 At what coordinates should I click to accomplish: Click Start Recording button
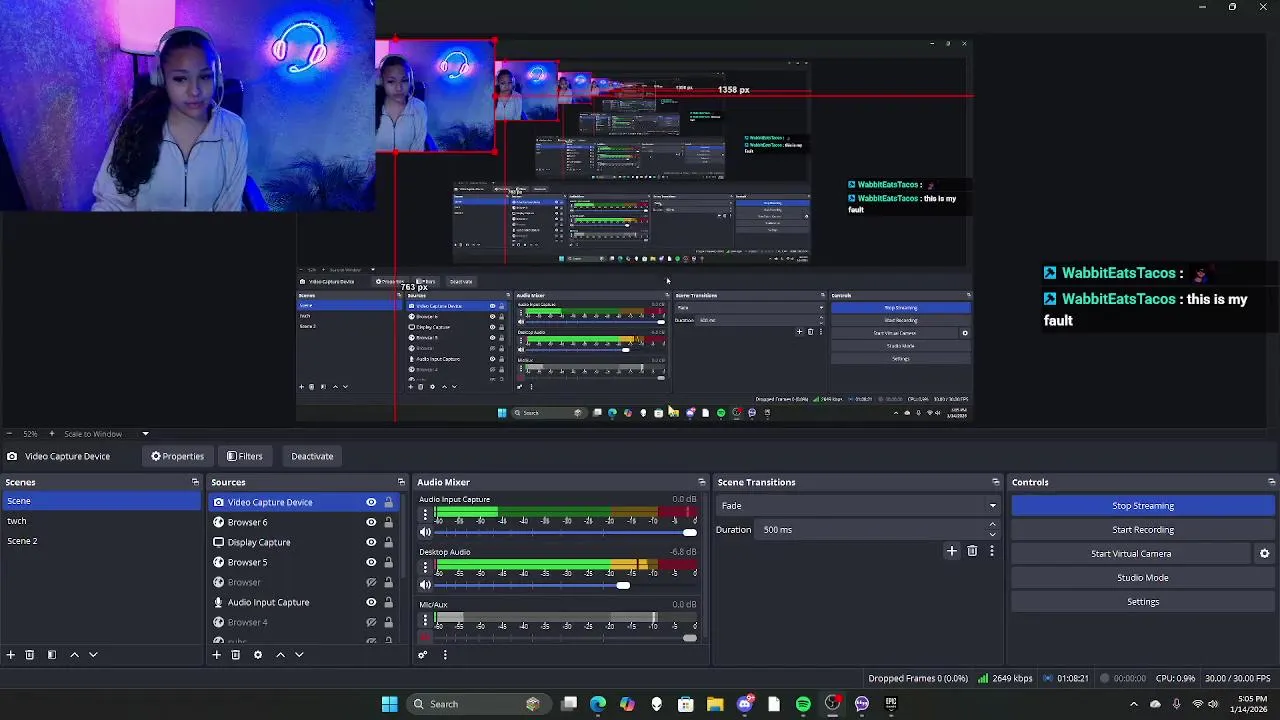1143,530
